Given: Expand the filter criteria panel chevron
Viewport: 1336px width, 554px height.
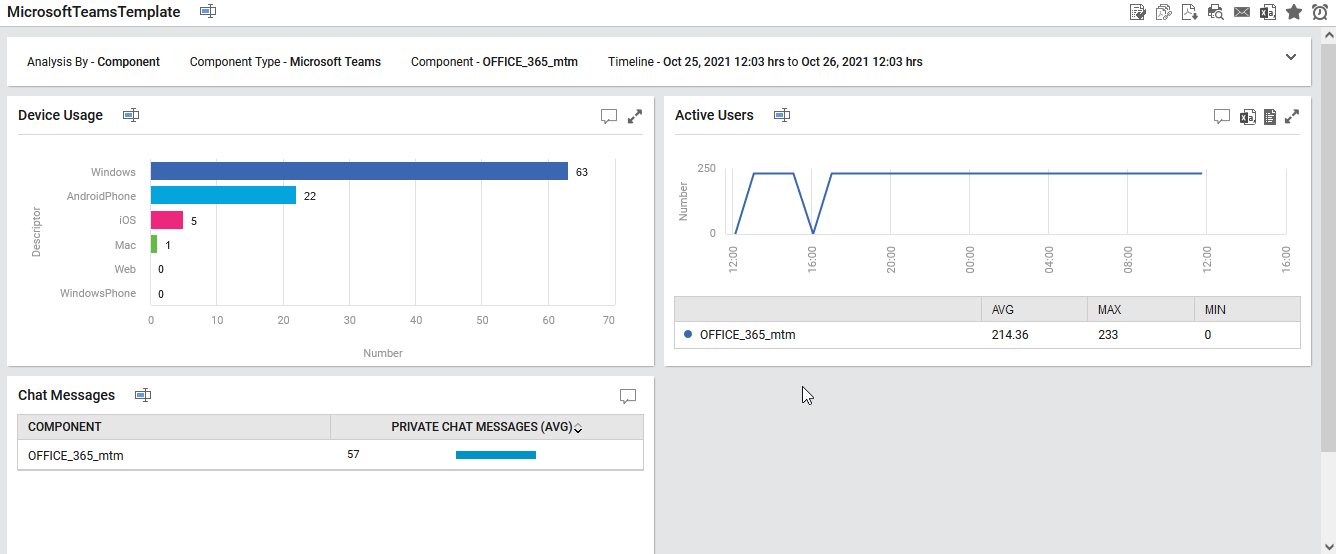Looking at the screenshot, I should tap(1290, 57).
